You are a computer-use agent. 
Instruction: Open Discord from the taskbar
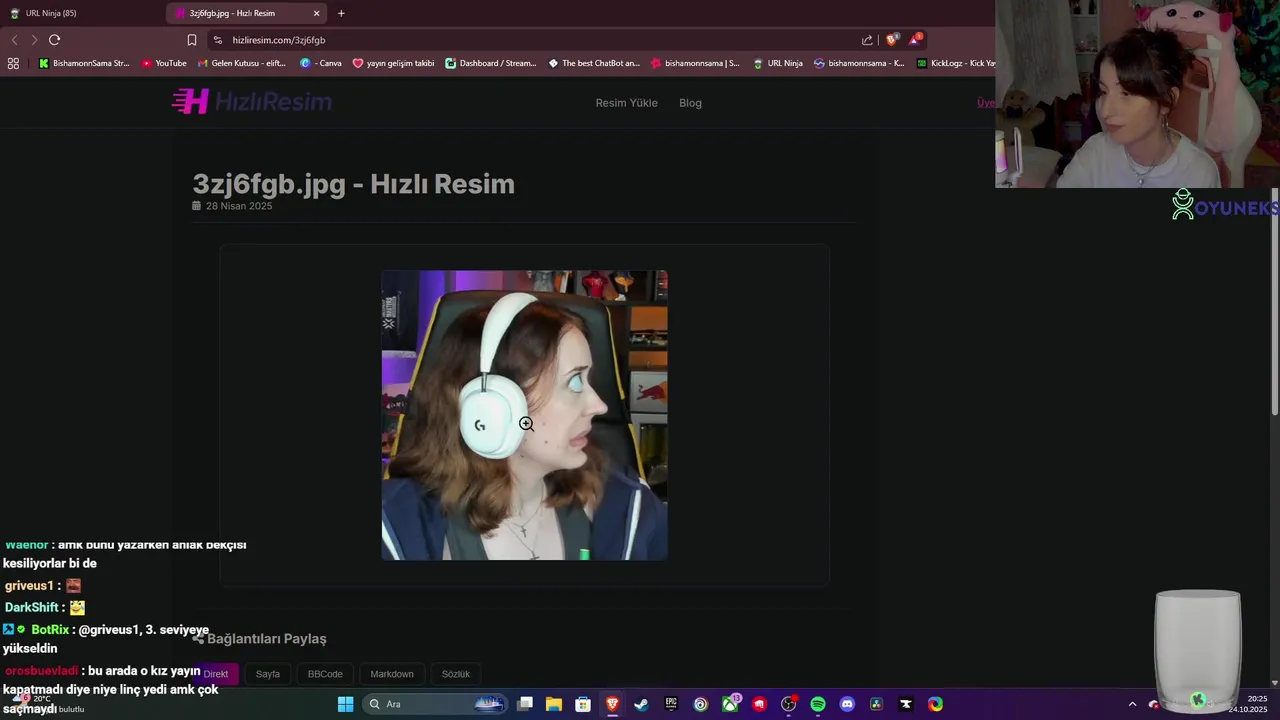click(x=847, y=704)
